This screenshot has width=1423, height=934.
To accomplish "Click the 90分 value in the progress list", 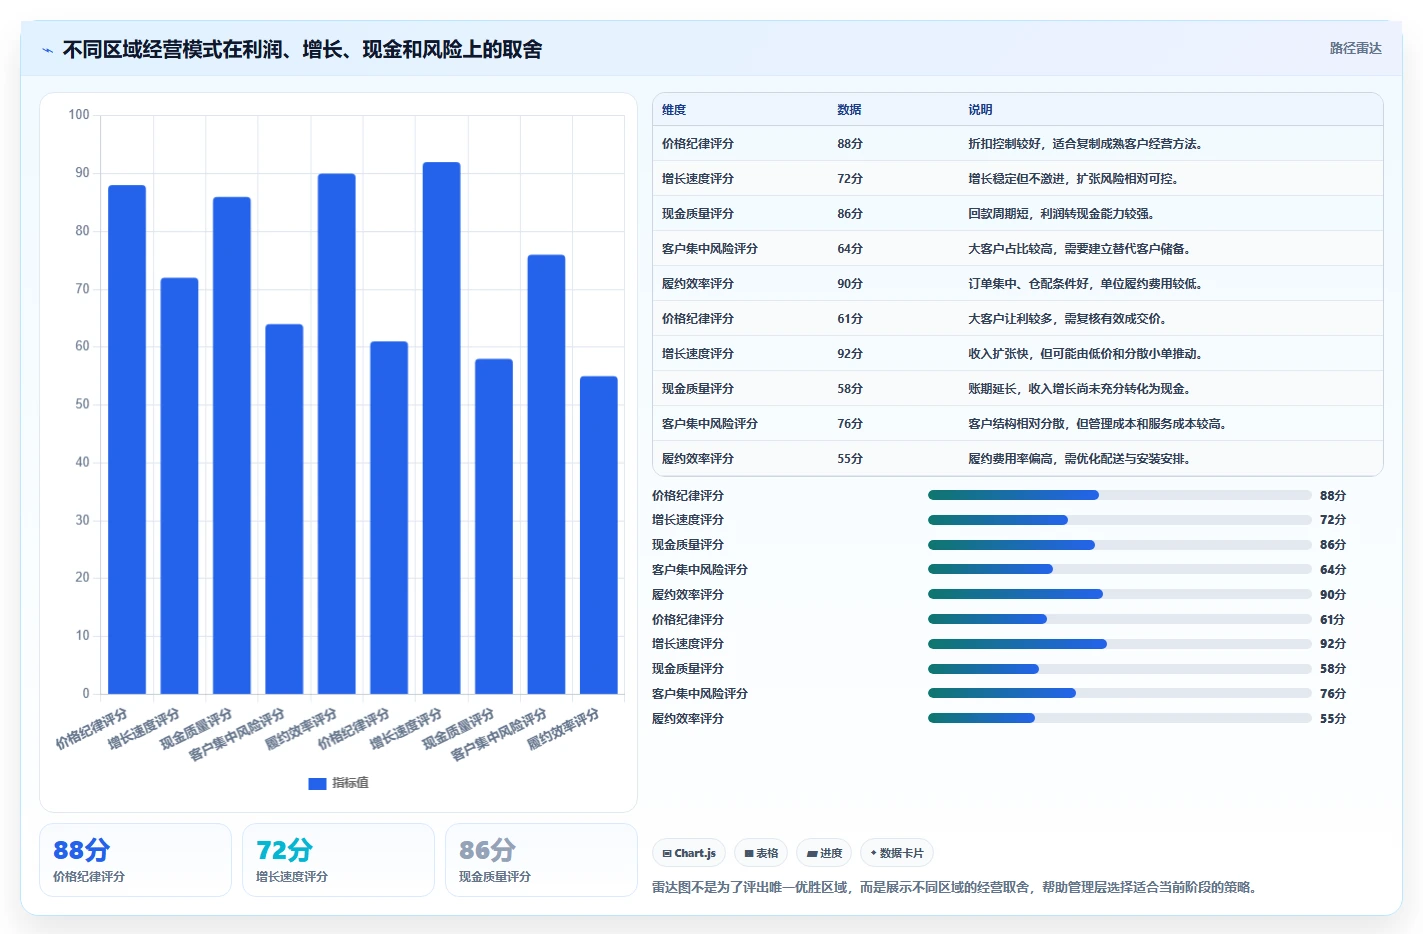I will coord(1333,595).
